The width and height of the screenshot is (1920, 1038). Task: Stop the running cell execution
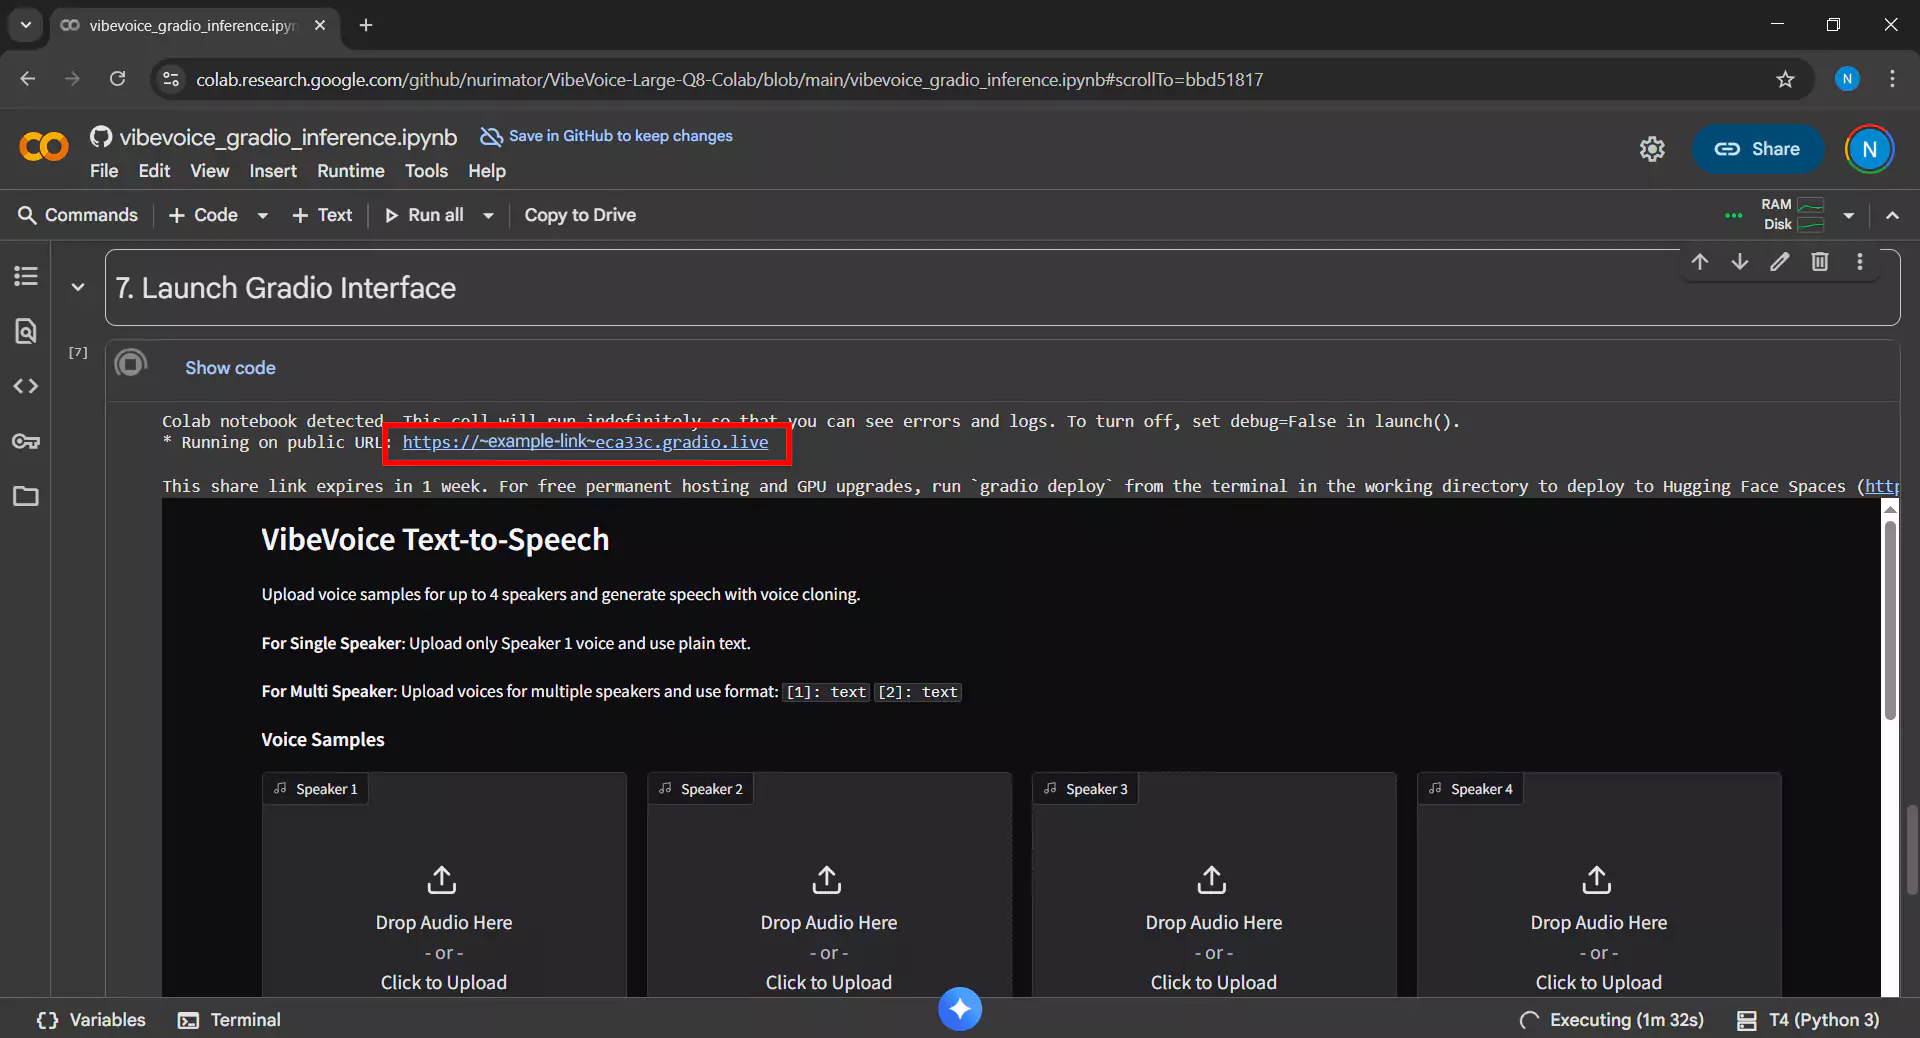(131, 363)
